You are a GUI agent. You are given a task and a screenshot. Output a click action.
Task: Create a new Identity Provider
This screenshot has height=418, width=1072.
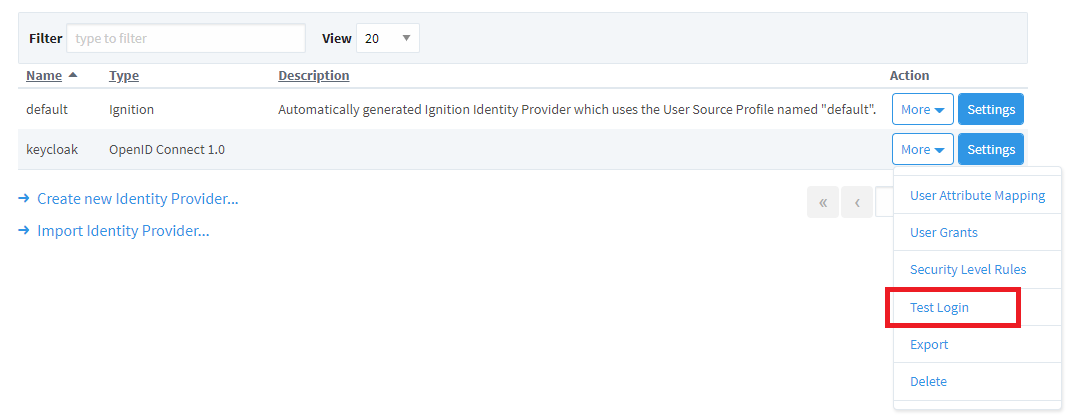click(x=137, y=199)
